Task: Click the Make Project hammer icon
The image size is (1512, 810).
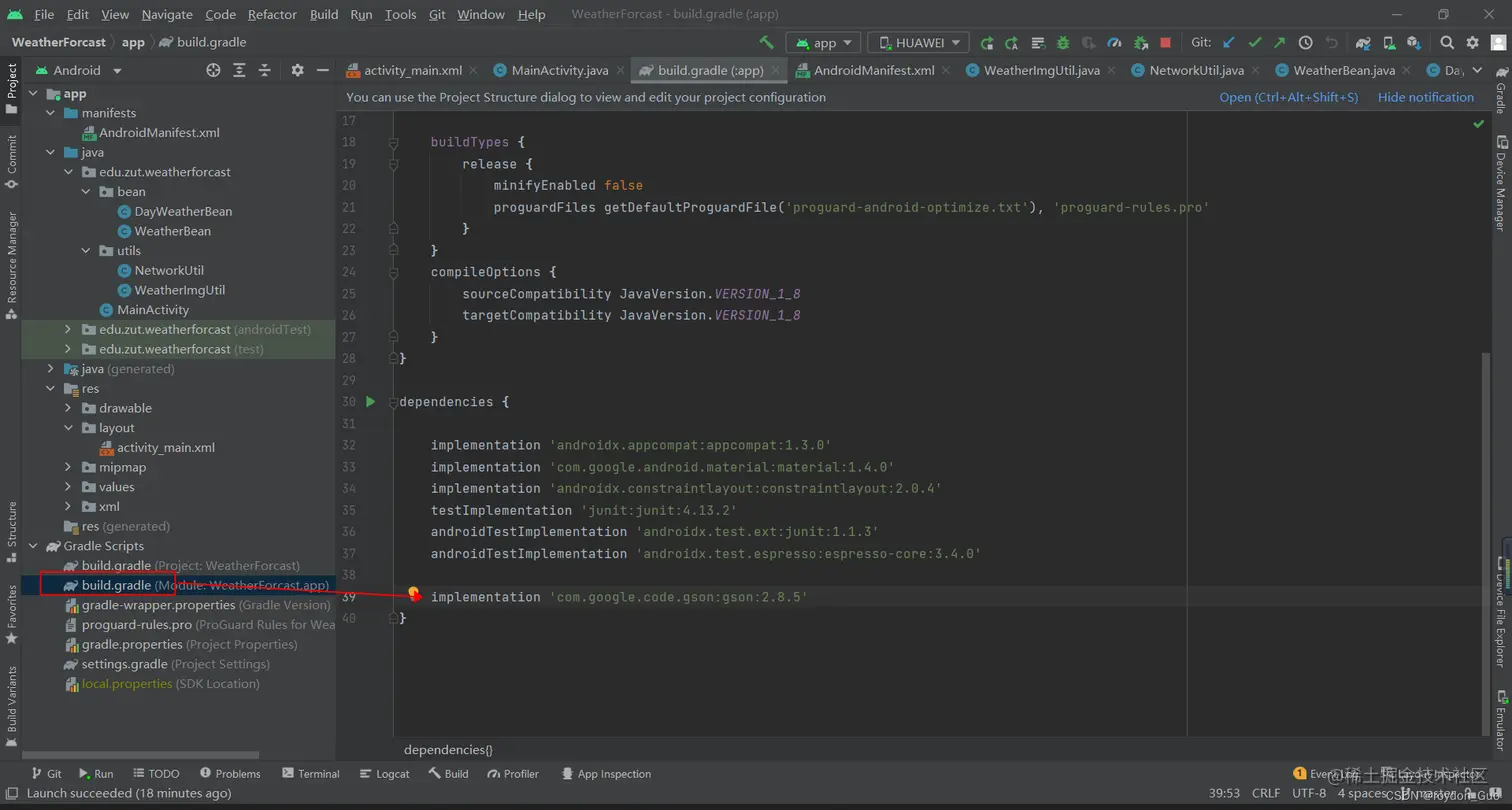Action: click(x=767, y=43)
